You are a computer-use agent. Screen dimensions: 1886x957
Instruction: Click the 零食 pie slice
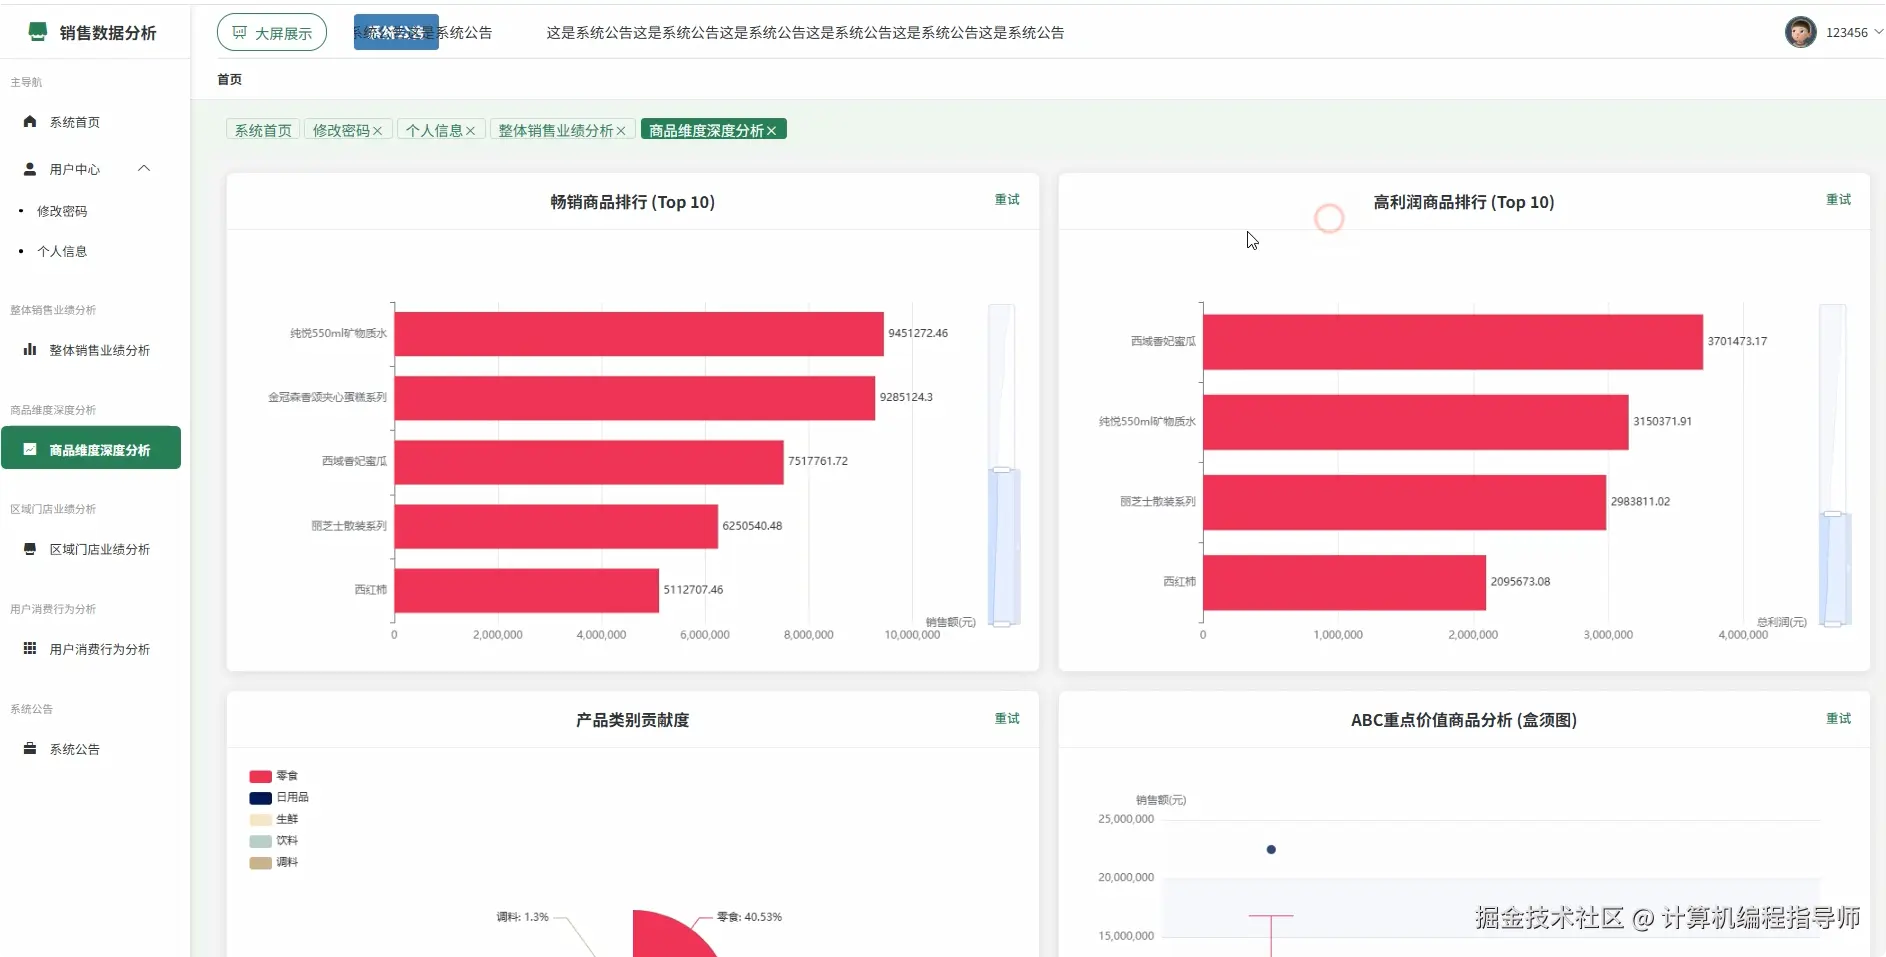click(x=668, y=937)
